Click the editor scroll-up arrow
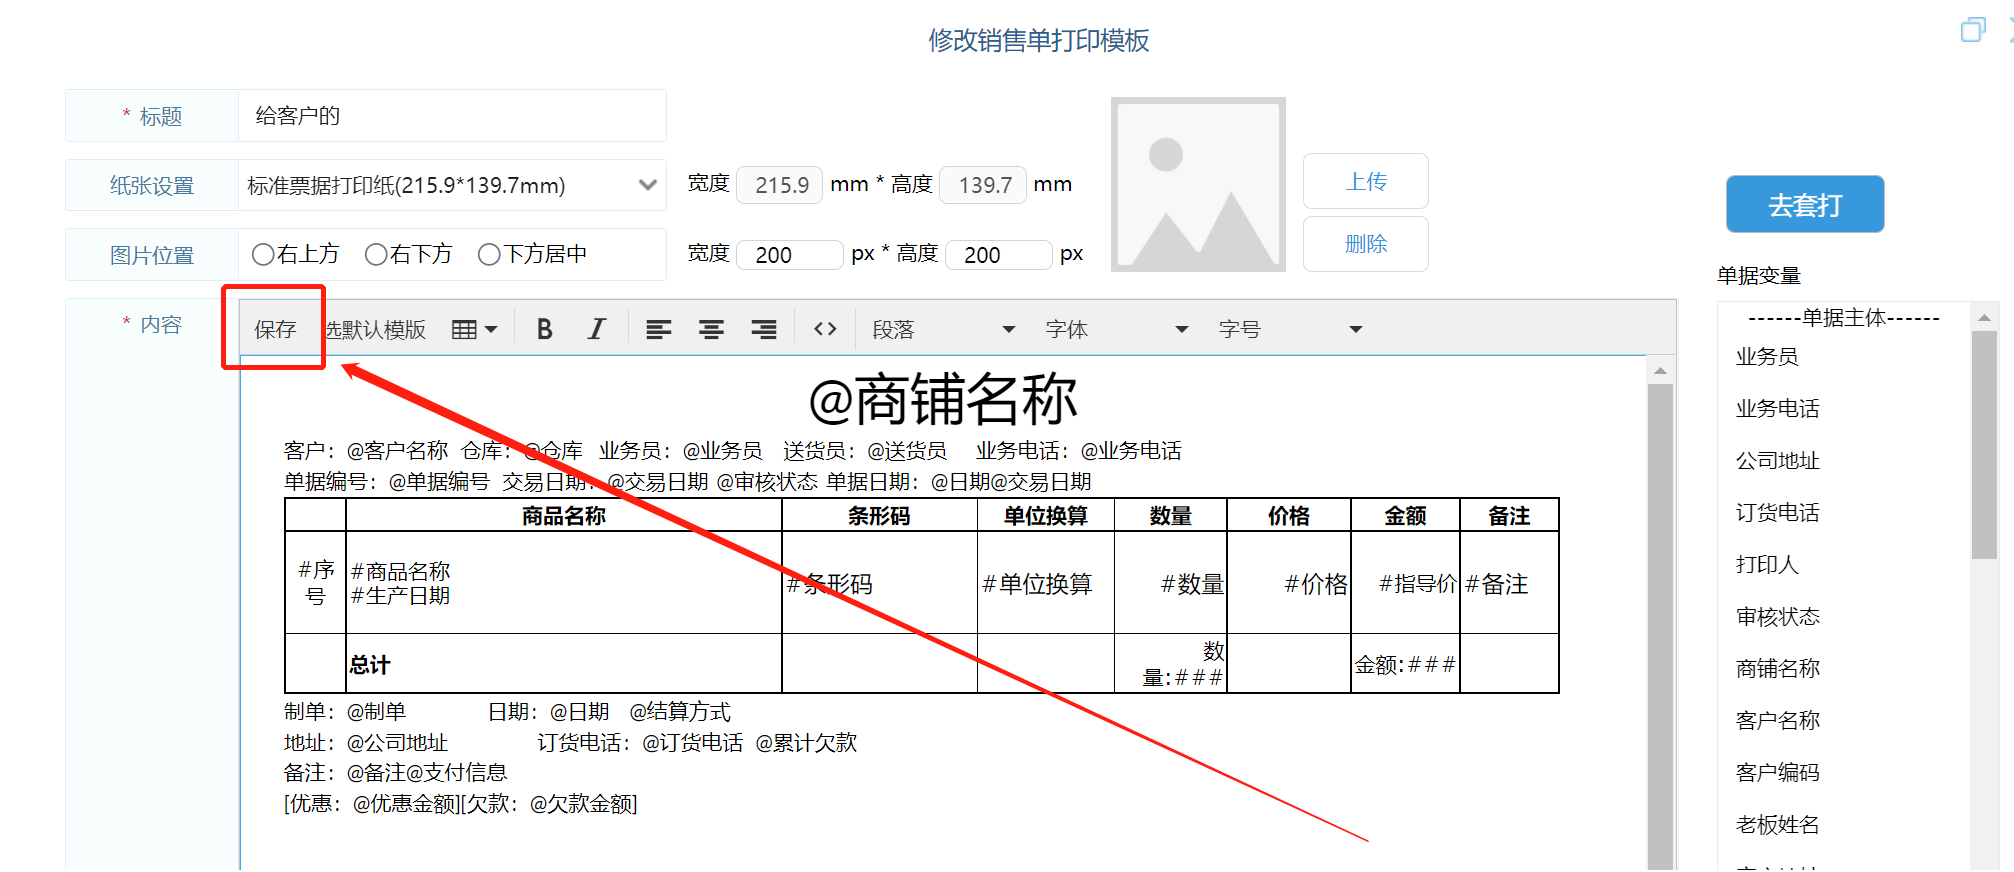 pos(1660,371)
